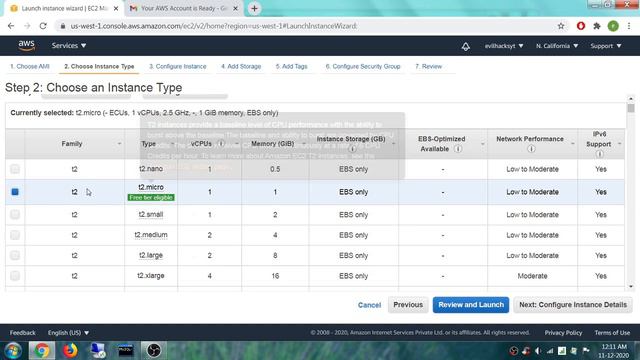Select the t2.small instance checkbox
The height and width of the screenshot is (360, 640).
tap(15, 214)
